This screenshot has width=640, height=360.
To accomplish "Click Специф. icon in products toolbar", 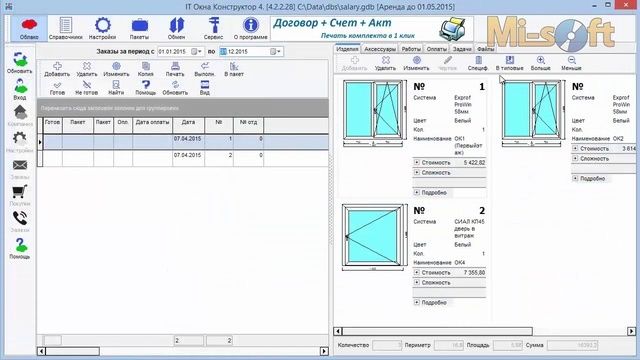I will pos(478,64).
